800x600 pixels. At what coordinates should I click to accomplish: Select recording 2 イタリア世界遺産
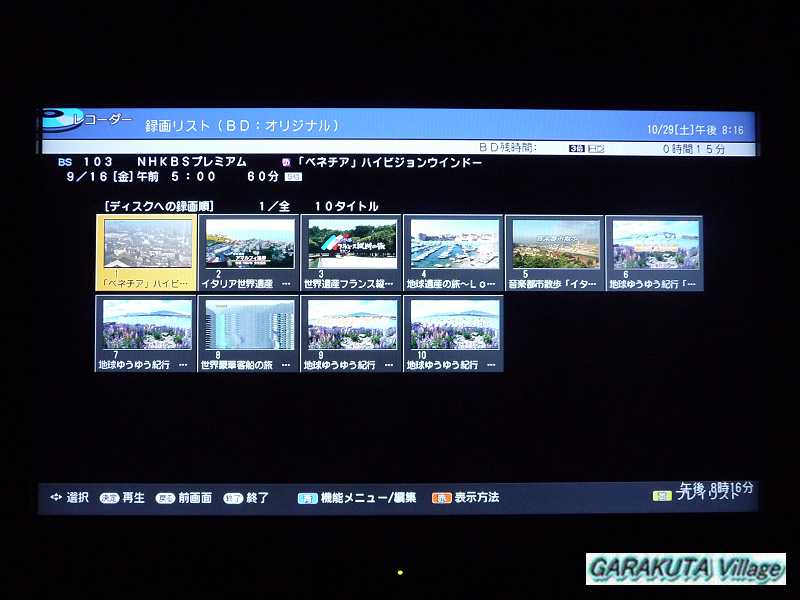[249, 246]
